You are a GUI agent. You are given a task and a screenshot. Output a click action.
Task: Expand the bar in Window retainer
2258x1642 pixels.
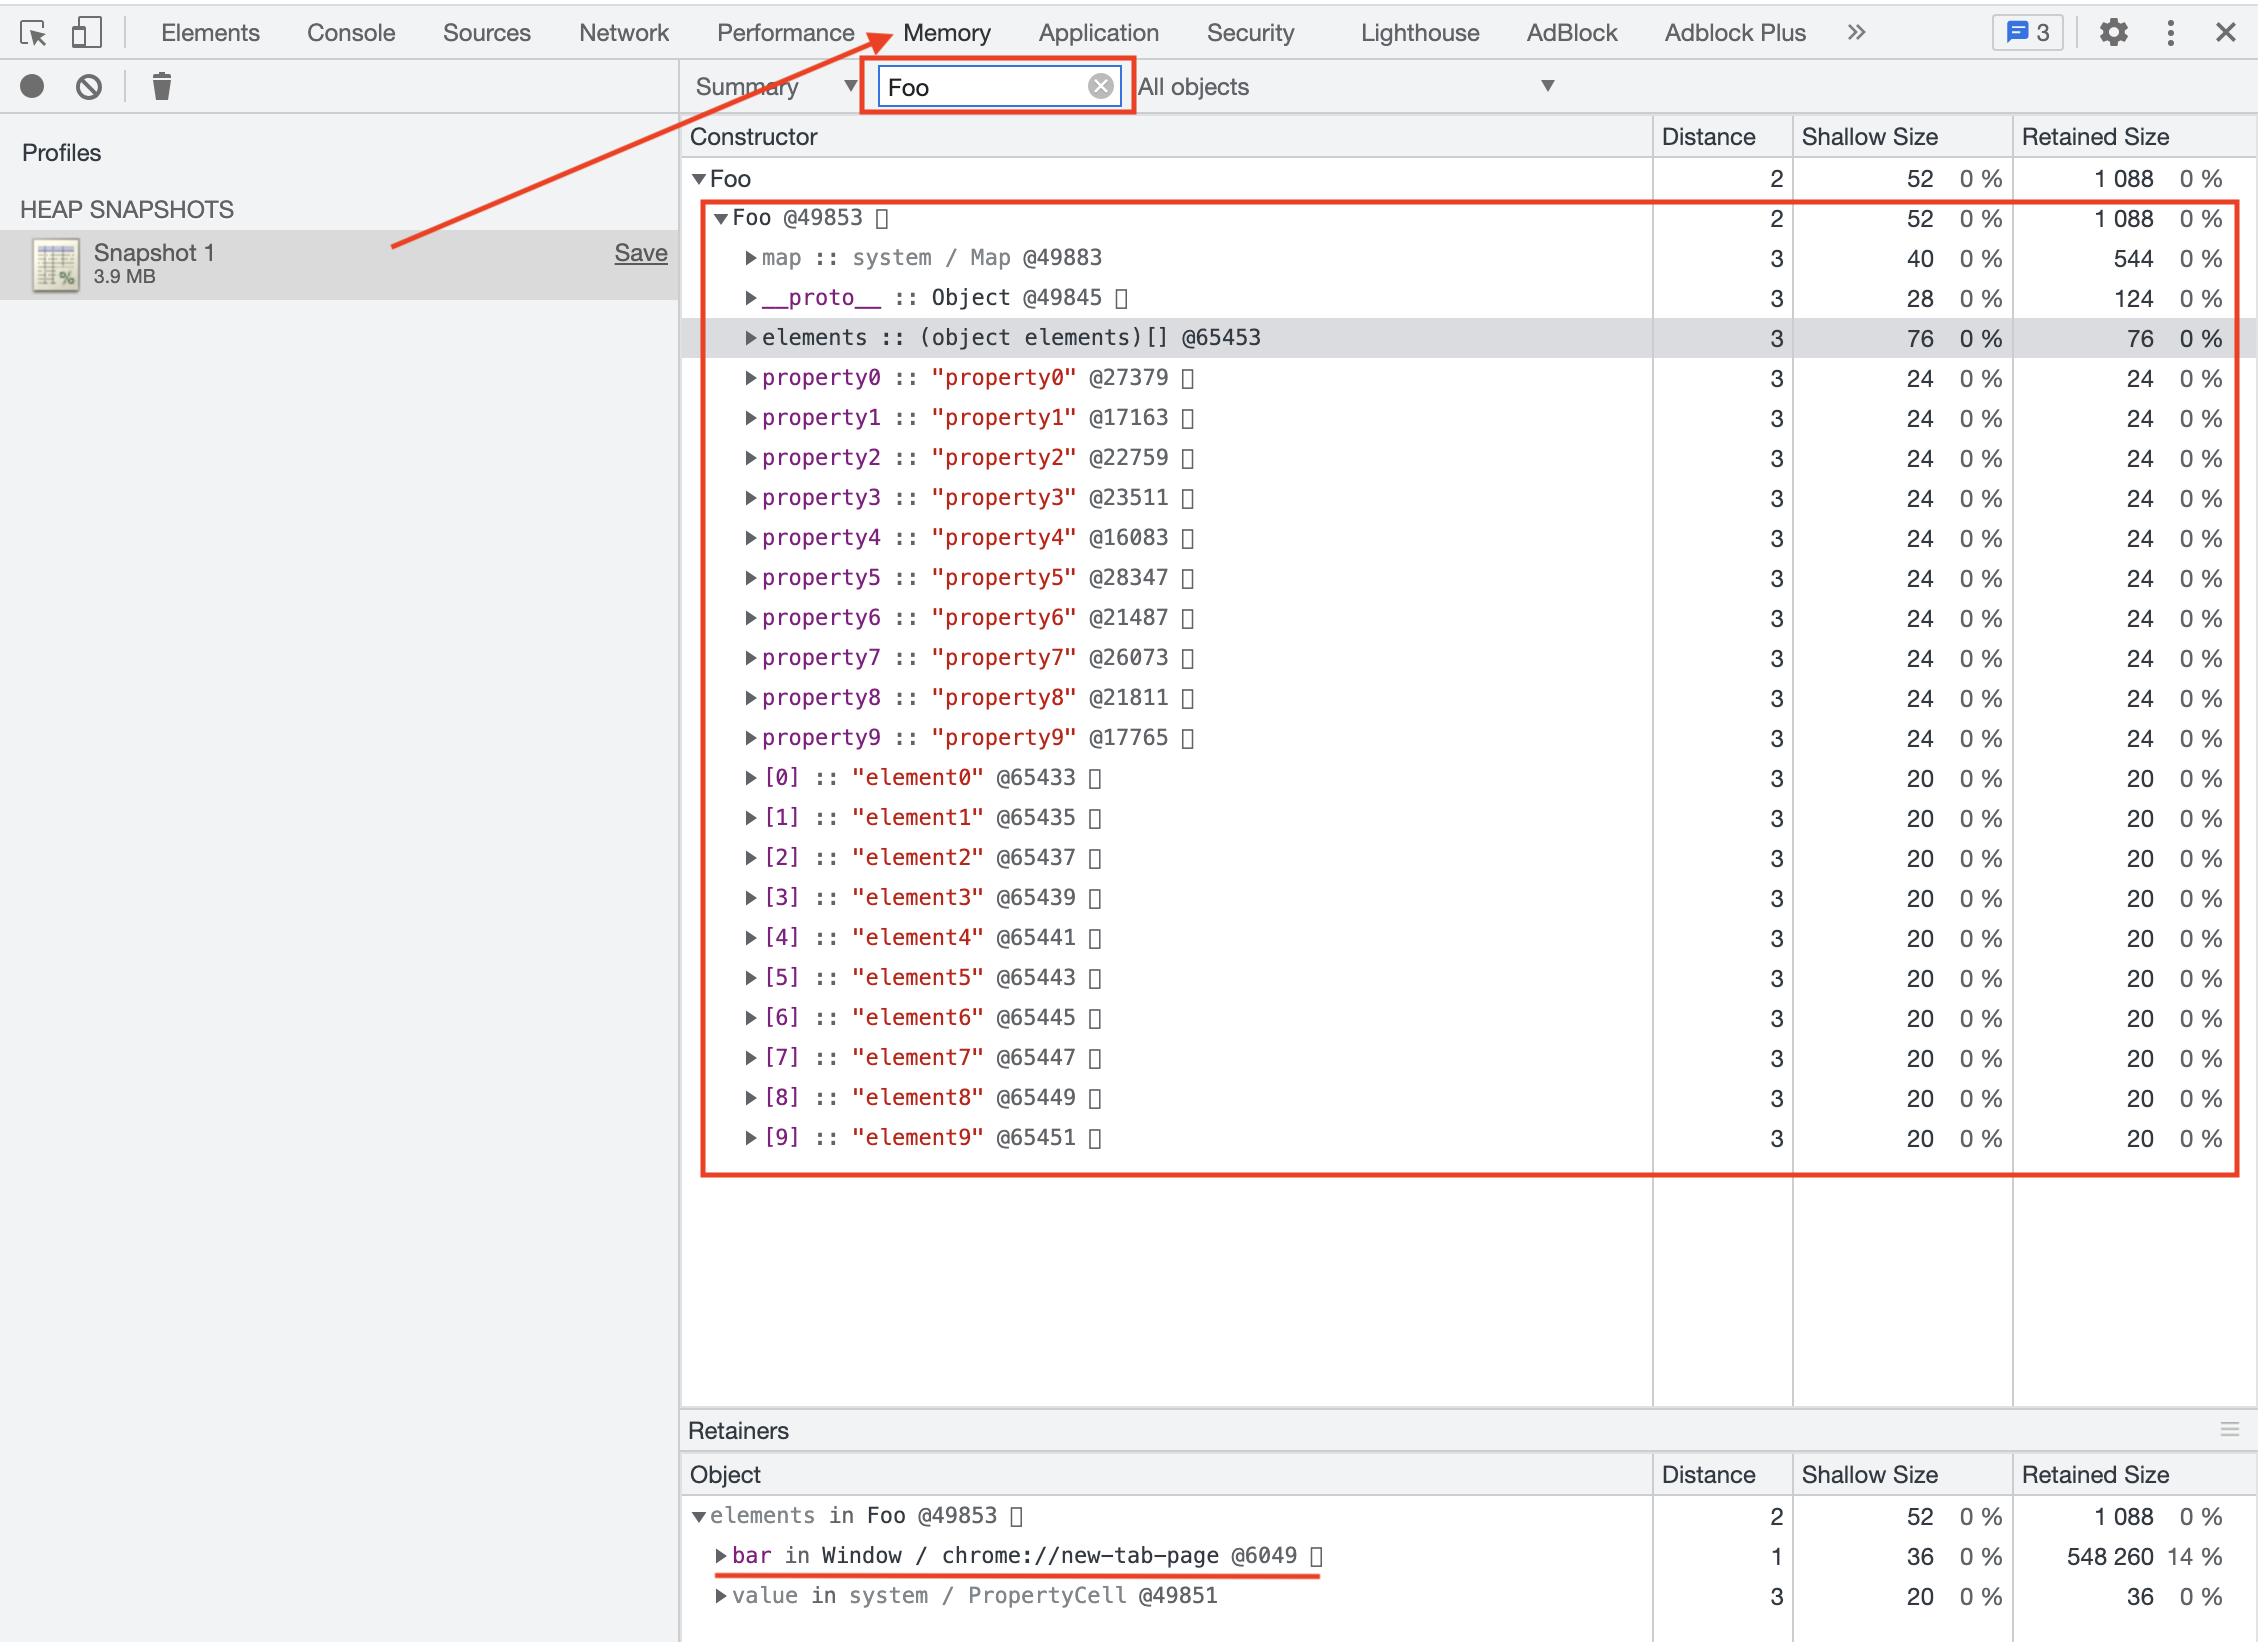720,1556
